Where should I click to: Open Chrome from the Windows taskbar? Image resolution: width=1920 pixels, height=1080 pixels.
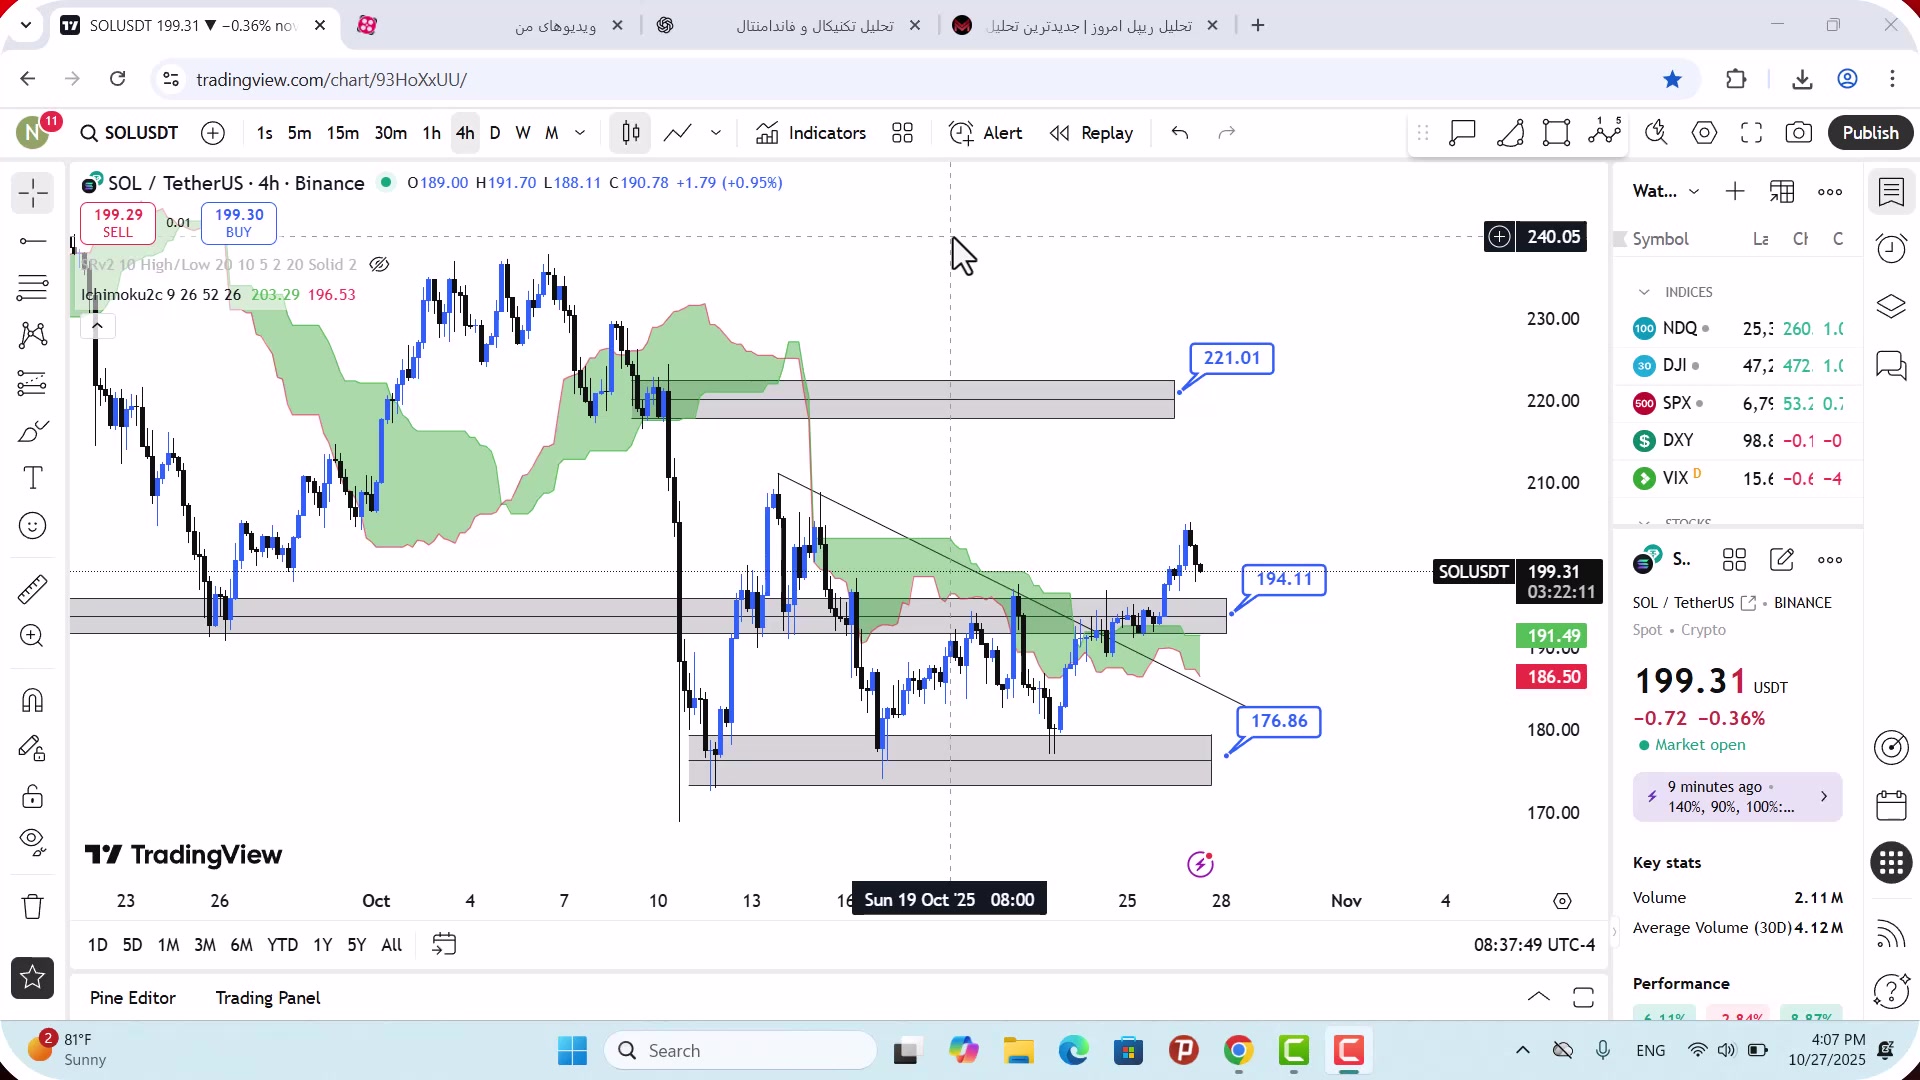1239,1051
